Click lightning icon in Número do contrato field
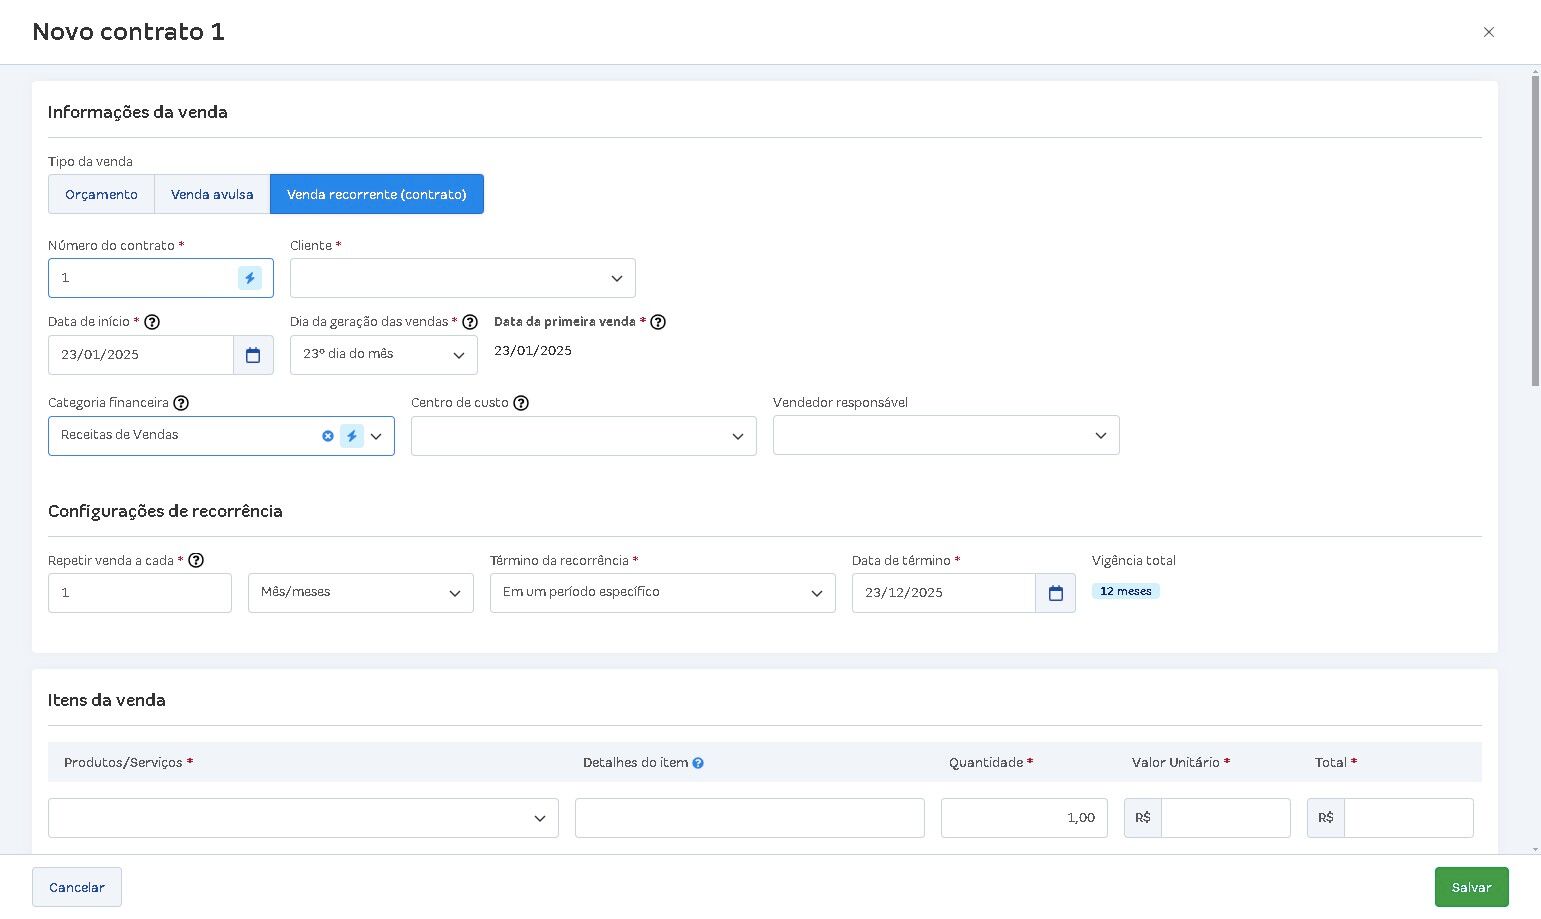Screen dimensions: 1541x919 tap(250, 278)
